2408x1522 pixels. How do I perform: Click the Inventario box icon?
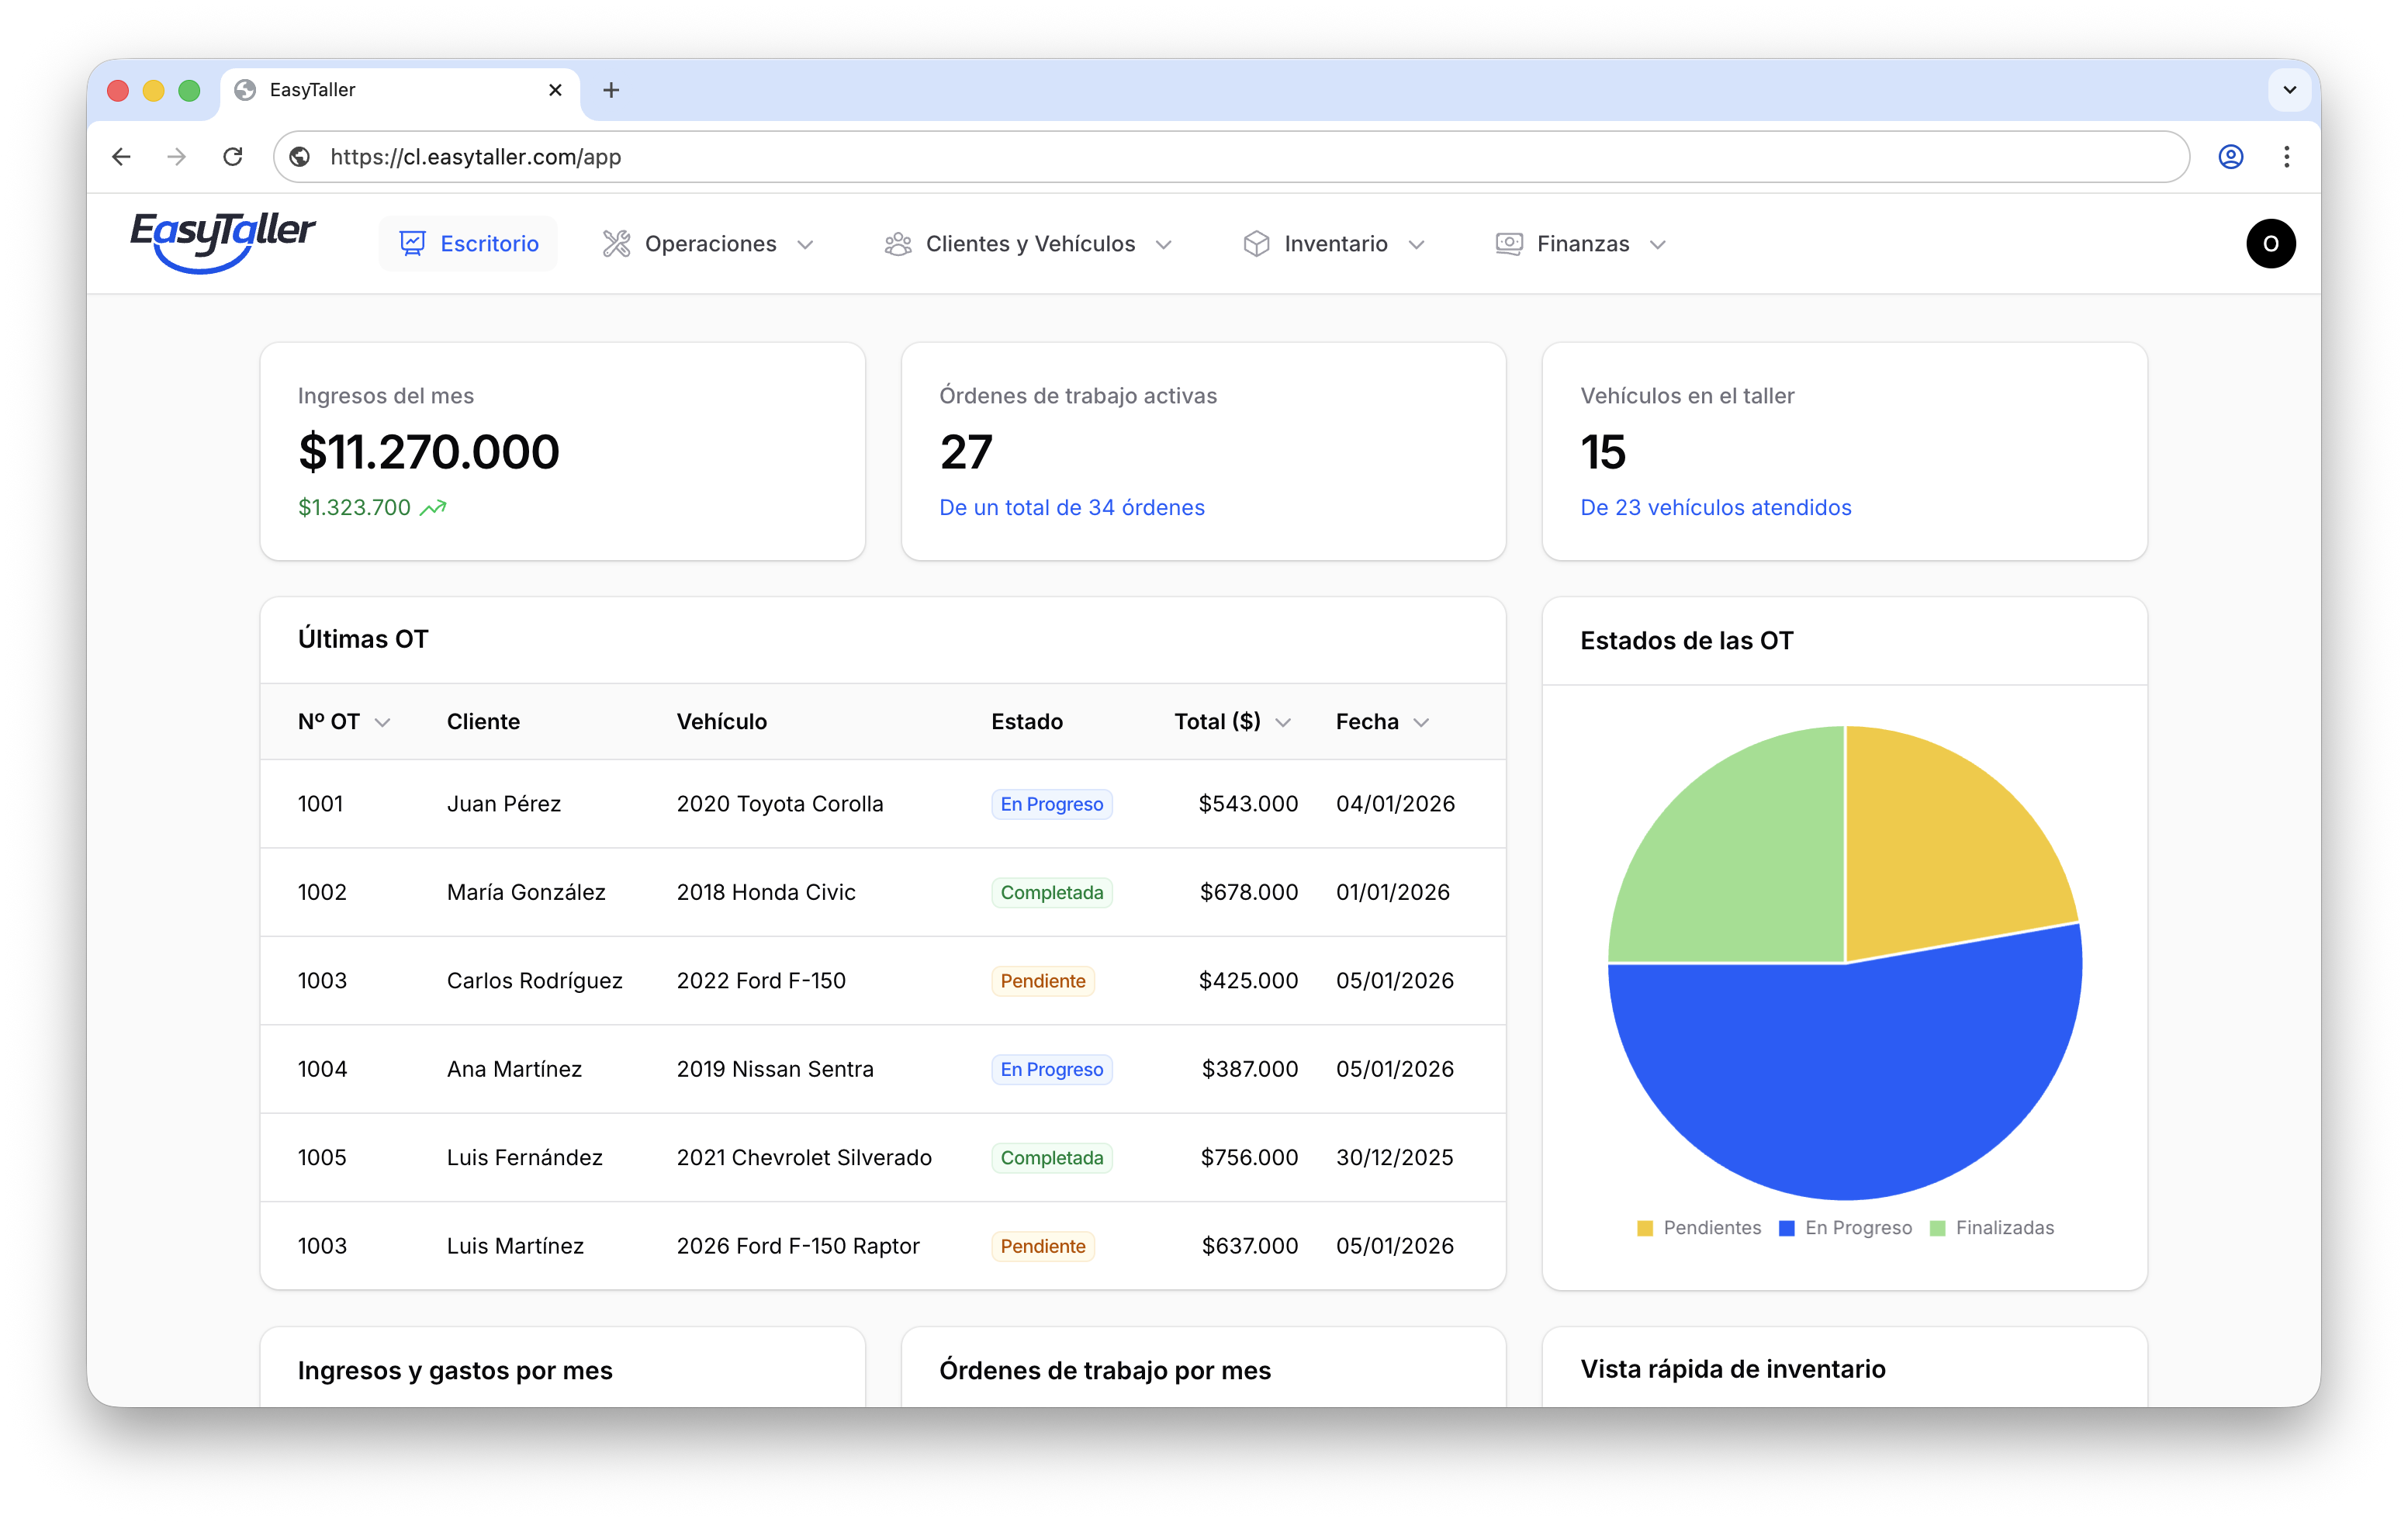coord(1256,243)
